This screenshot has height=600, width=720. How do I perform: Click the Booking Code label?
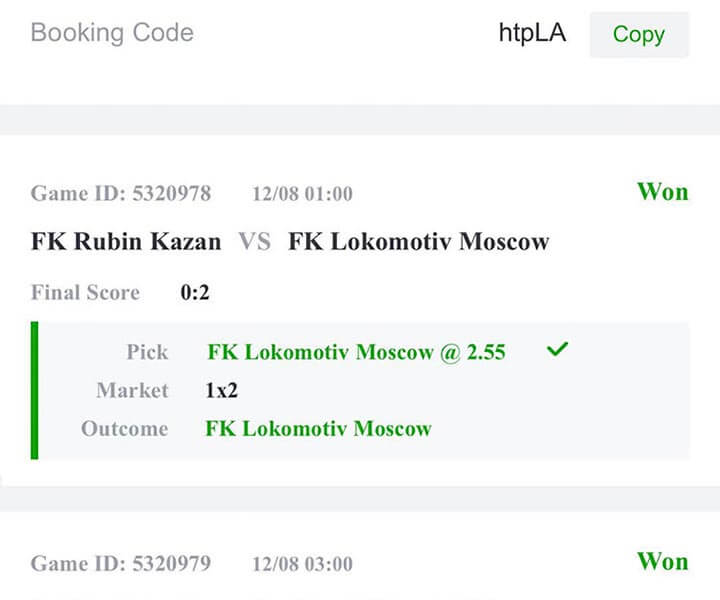pos(112,33)
